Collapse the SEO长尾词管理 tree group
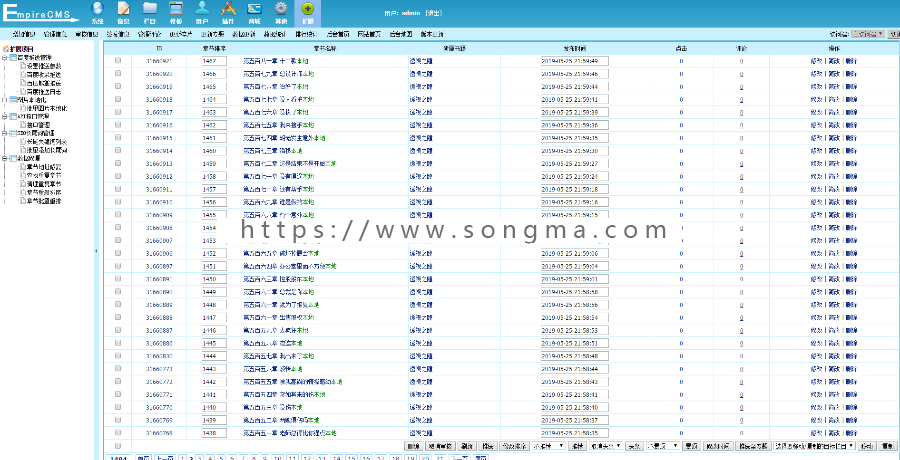Screen dimensions: 900x460 (5, 133)
